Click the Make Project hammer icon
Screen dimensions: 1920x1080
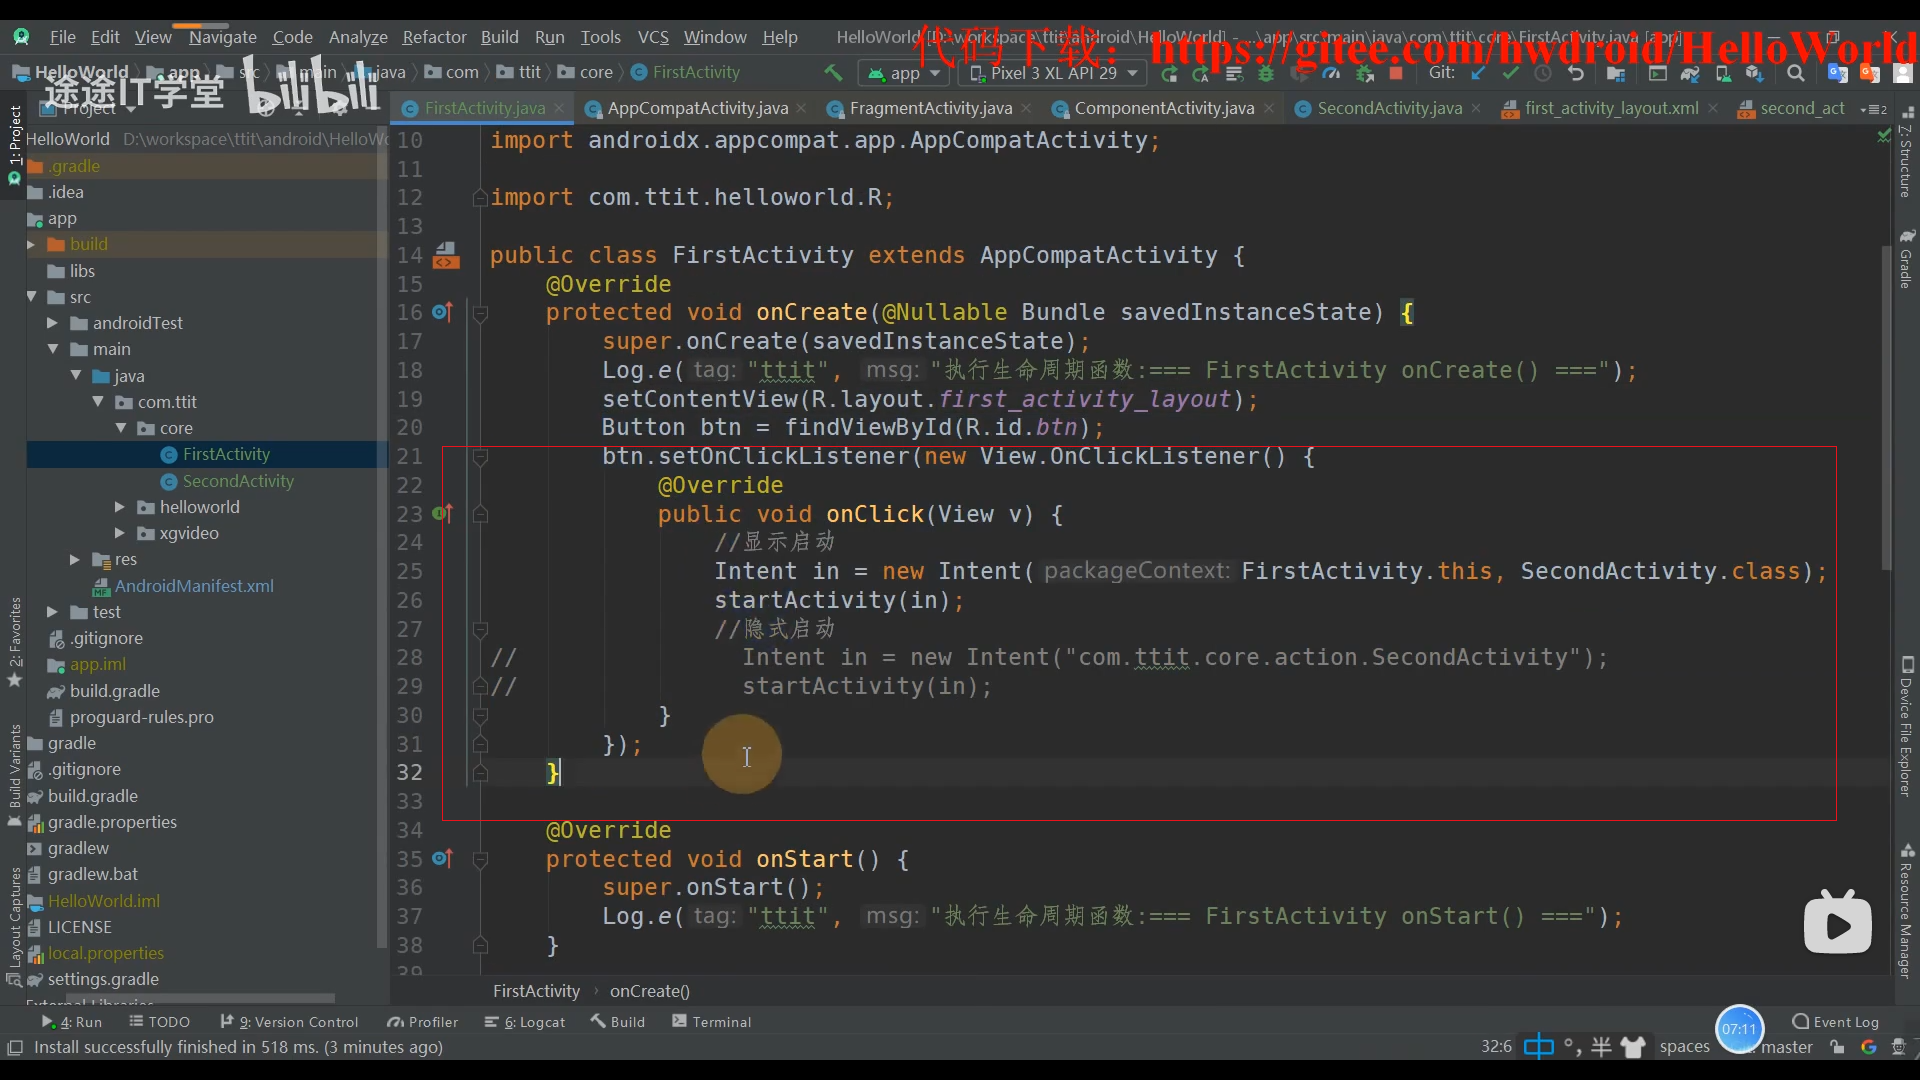pyautogui.click(x=832, y=73)
